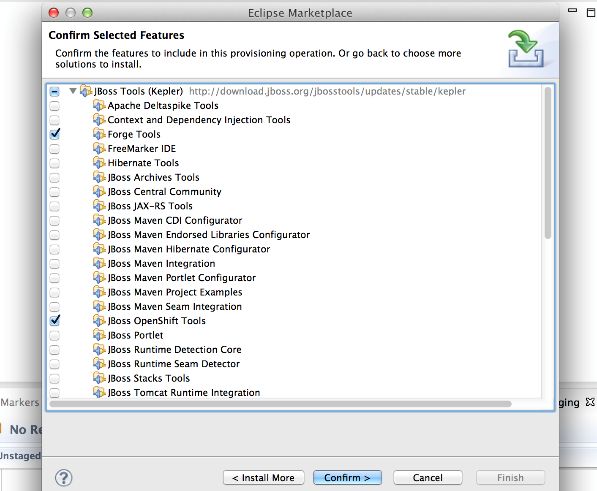
Task: Go back with Install More button
Action: (263, 478)
